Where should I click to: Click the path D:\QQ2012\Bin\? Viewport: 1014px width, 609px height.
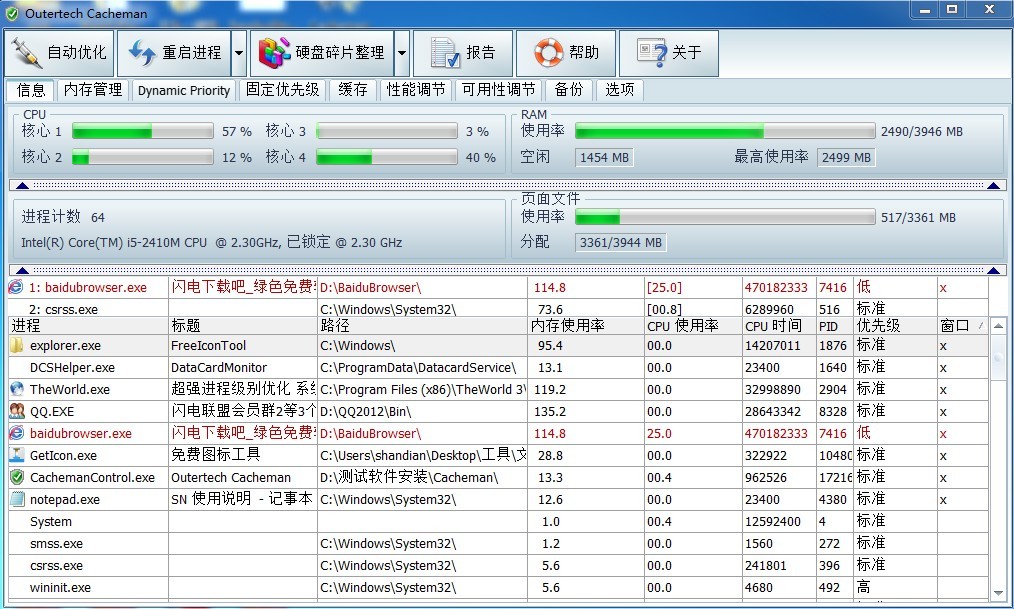coord(365,412)
